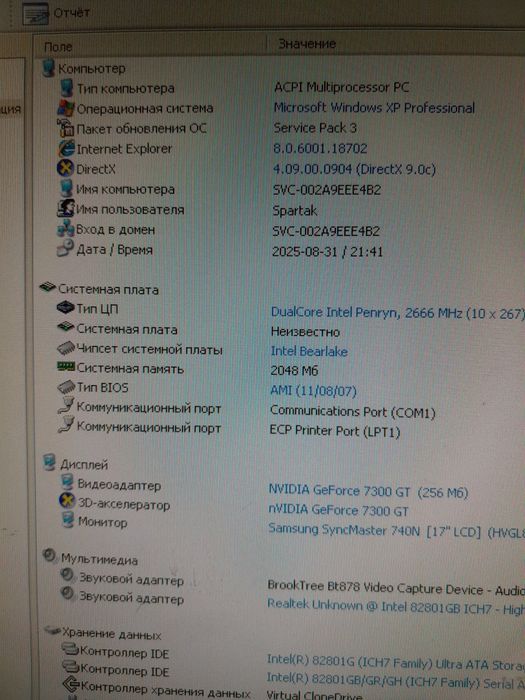525x700 pixels.
Task: Open the Microsoft Windows XP Professional link
Action: click(x=374, y=108)
